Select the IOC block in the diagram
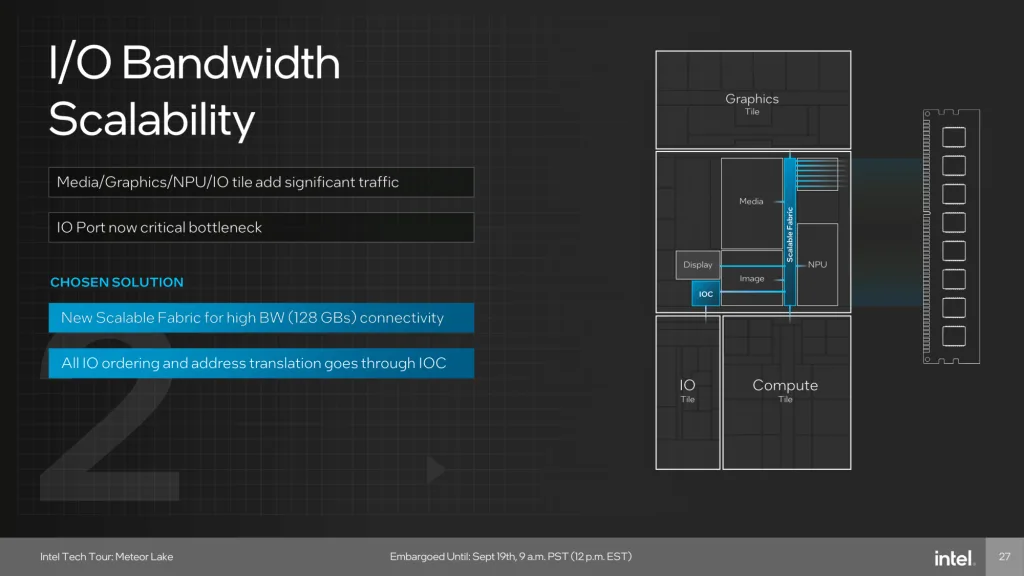Image resolution: width=1024 pixels, height=576 pixels. pos(706,294)
